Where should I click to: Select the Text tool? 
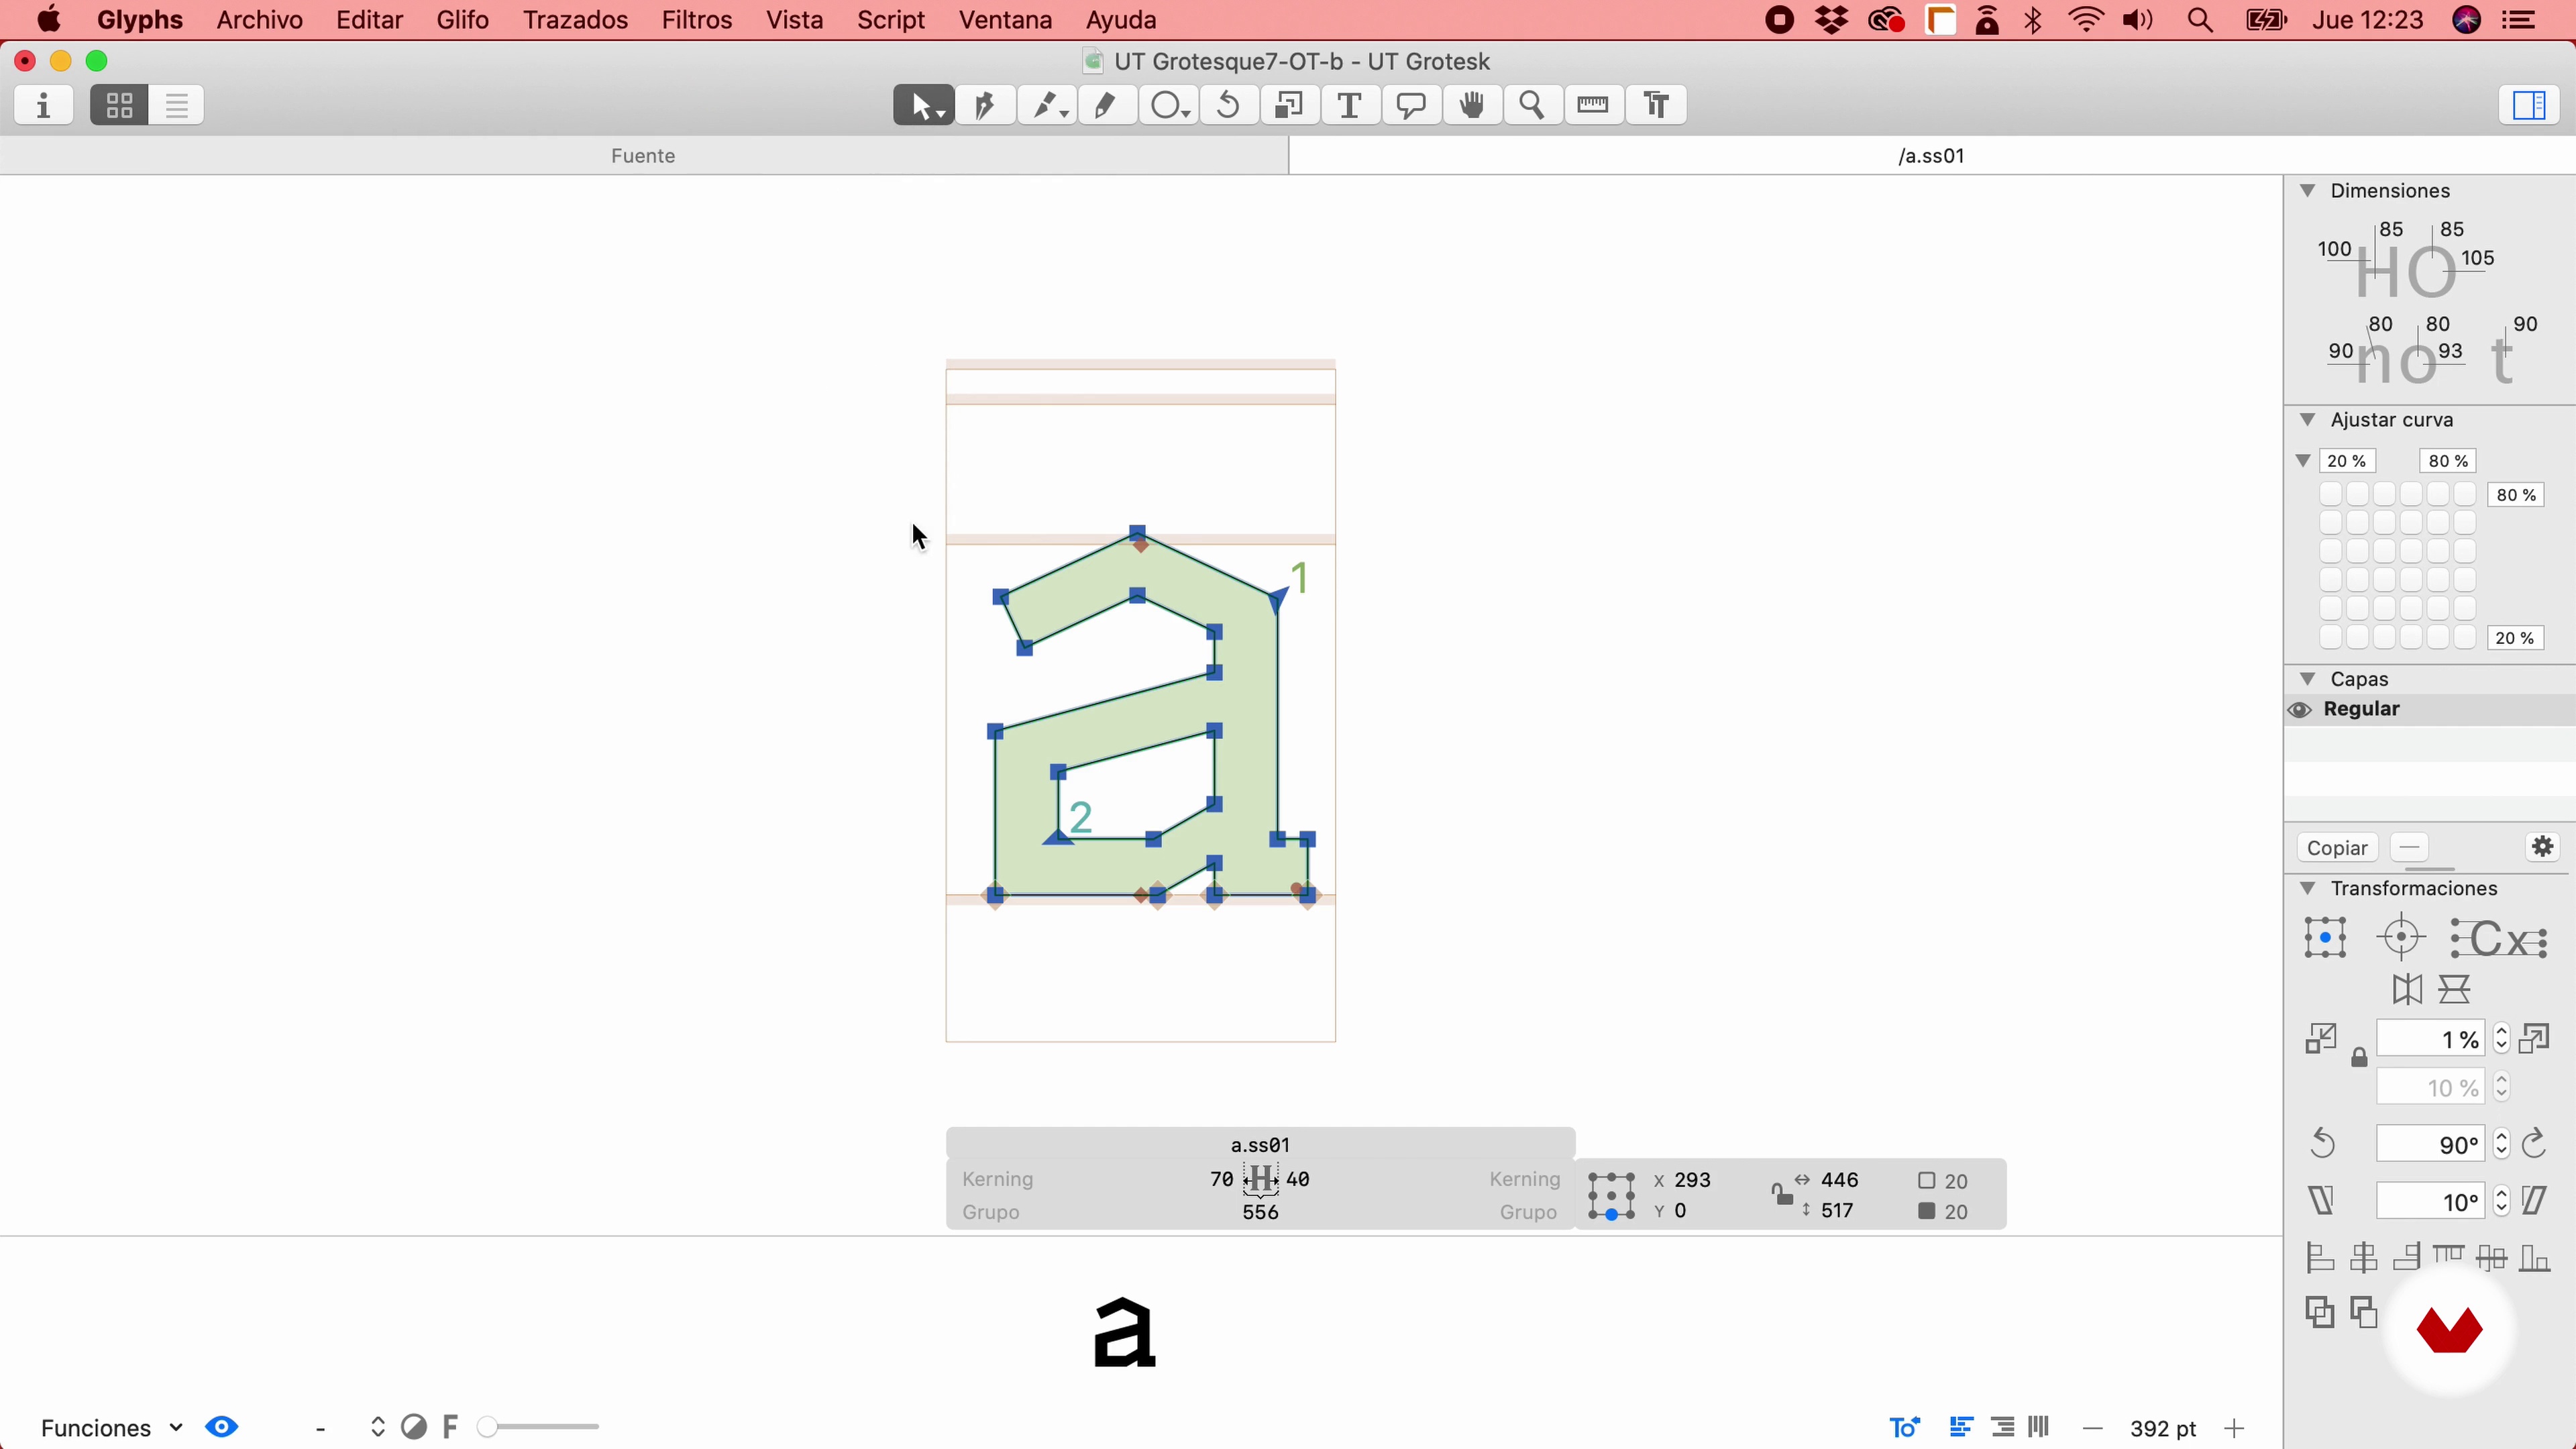pyautogui.click(x=1350, y=105)
